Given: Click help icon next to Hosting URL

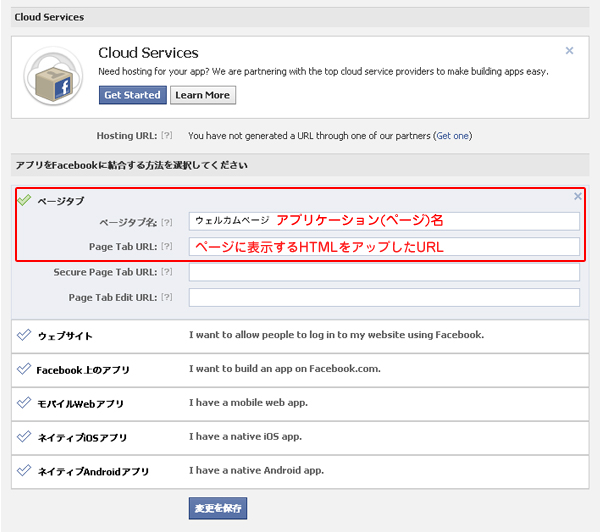Looking at the screenshot, I should coord(167,136).
